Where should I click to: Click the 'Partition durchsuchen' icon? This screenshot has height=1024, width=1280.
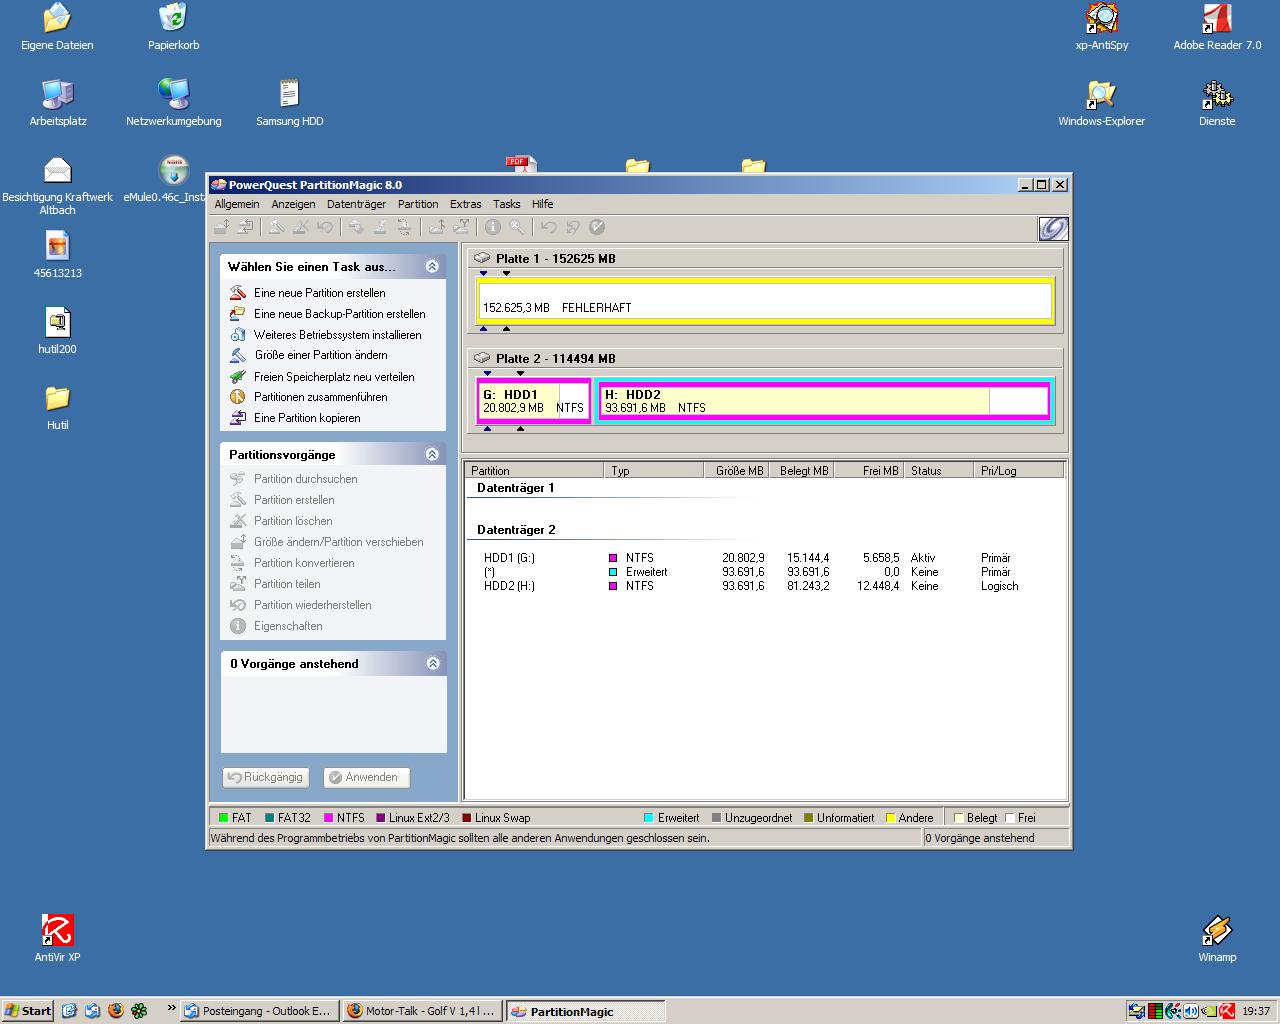pos(238,479)
